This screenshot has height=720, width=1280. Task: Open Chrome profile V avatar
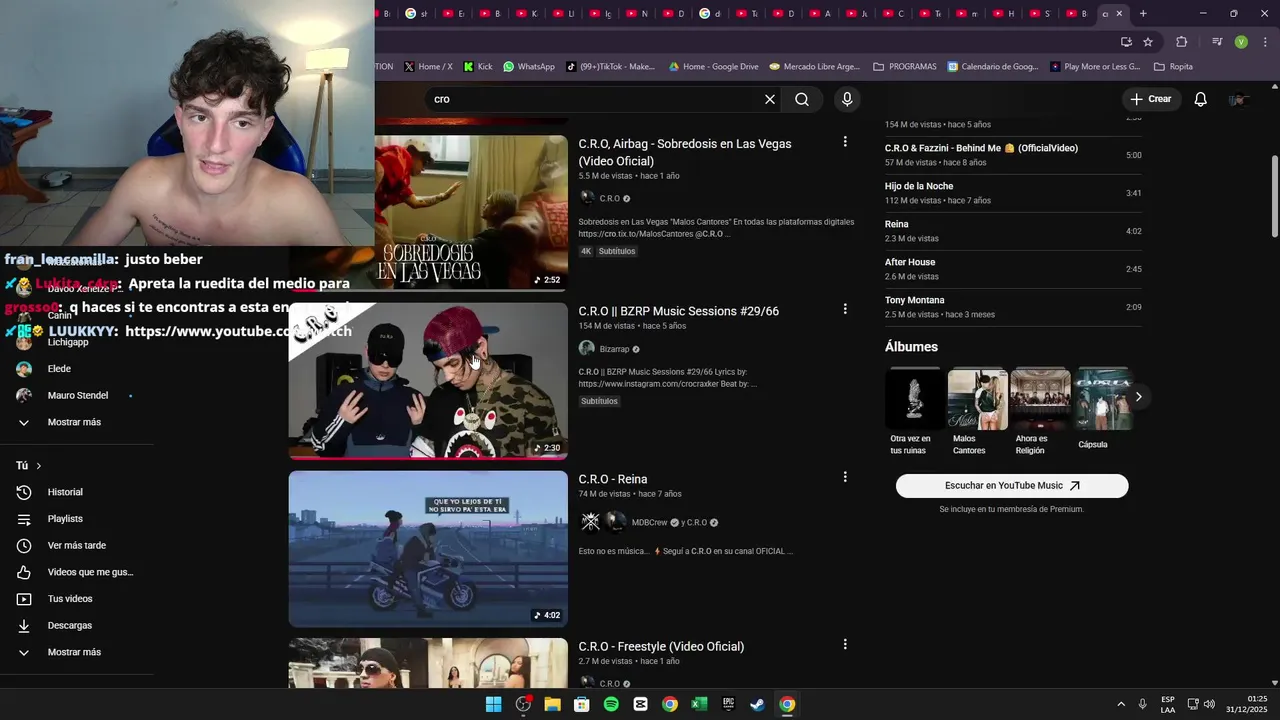[1241, 42]
